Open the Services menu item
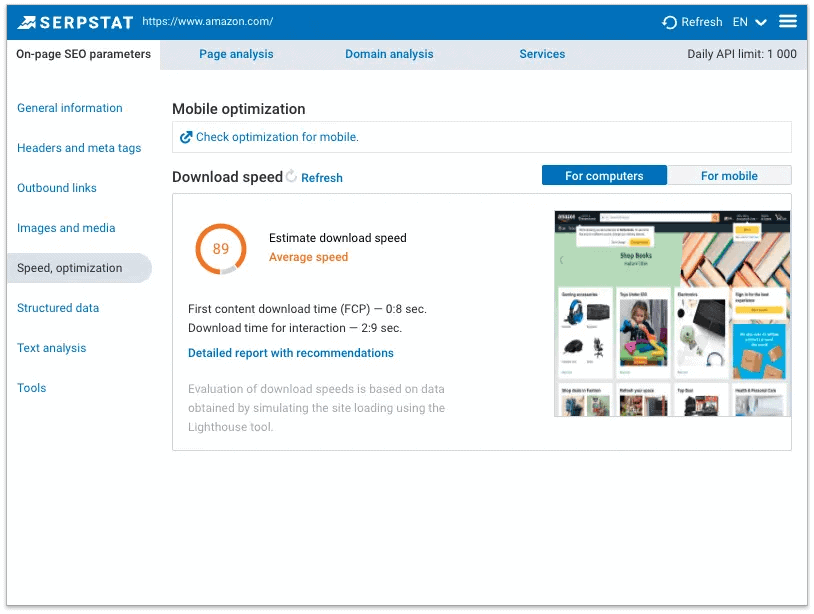The width and height of the screenshot is (814, 614). pyautogui.click(x=542, y=54)
